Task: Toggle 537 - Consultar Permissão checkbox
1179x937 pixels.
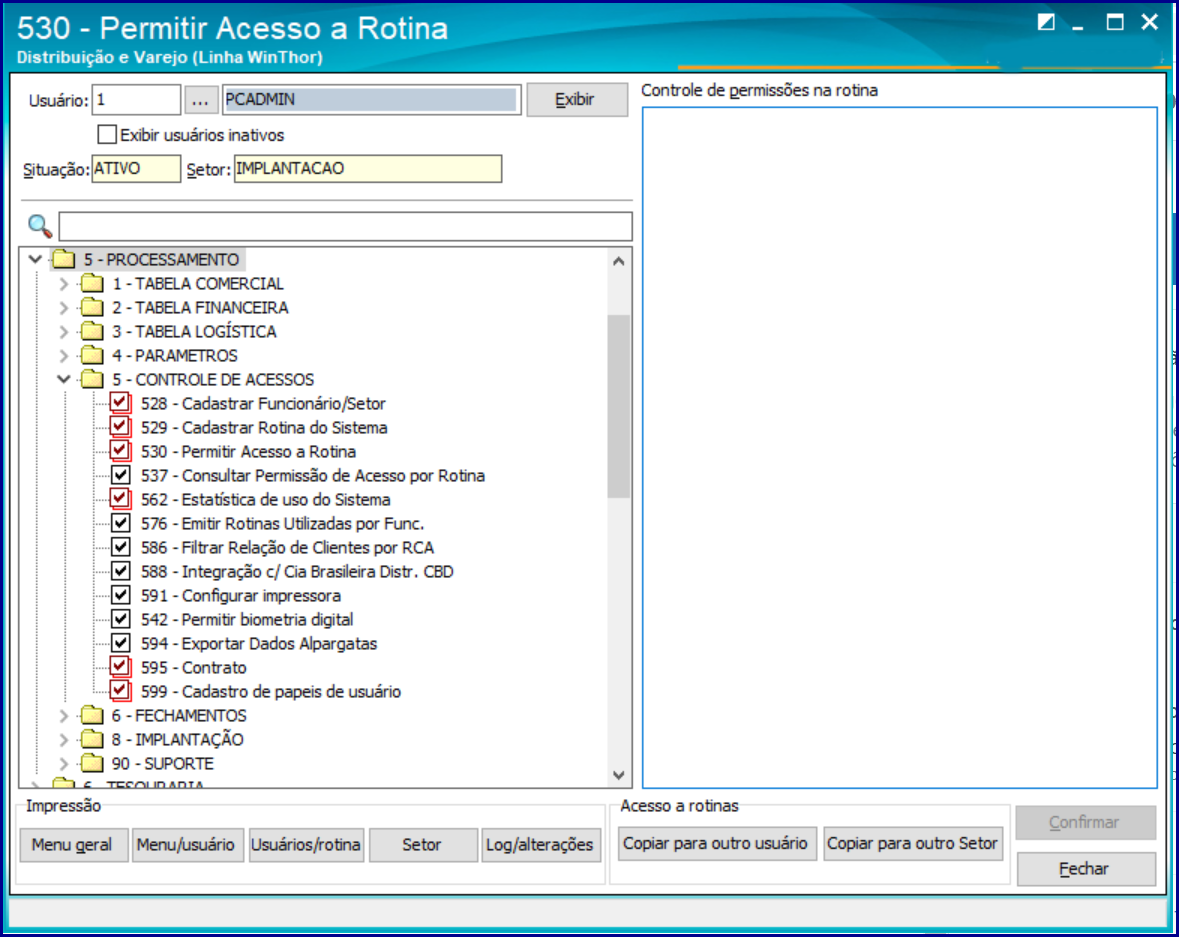Action: click(120, 475)
